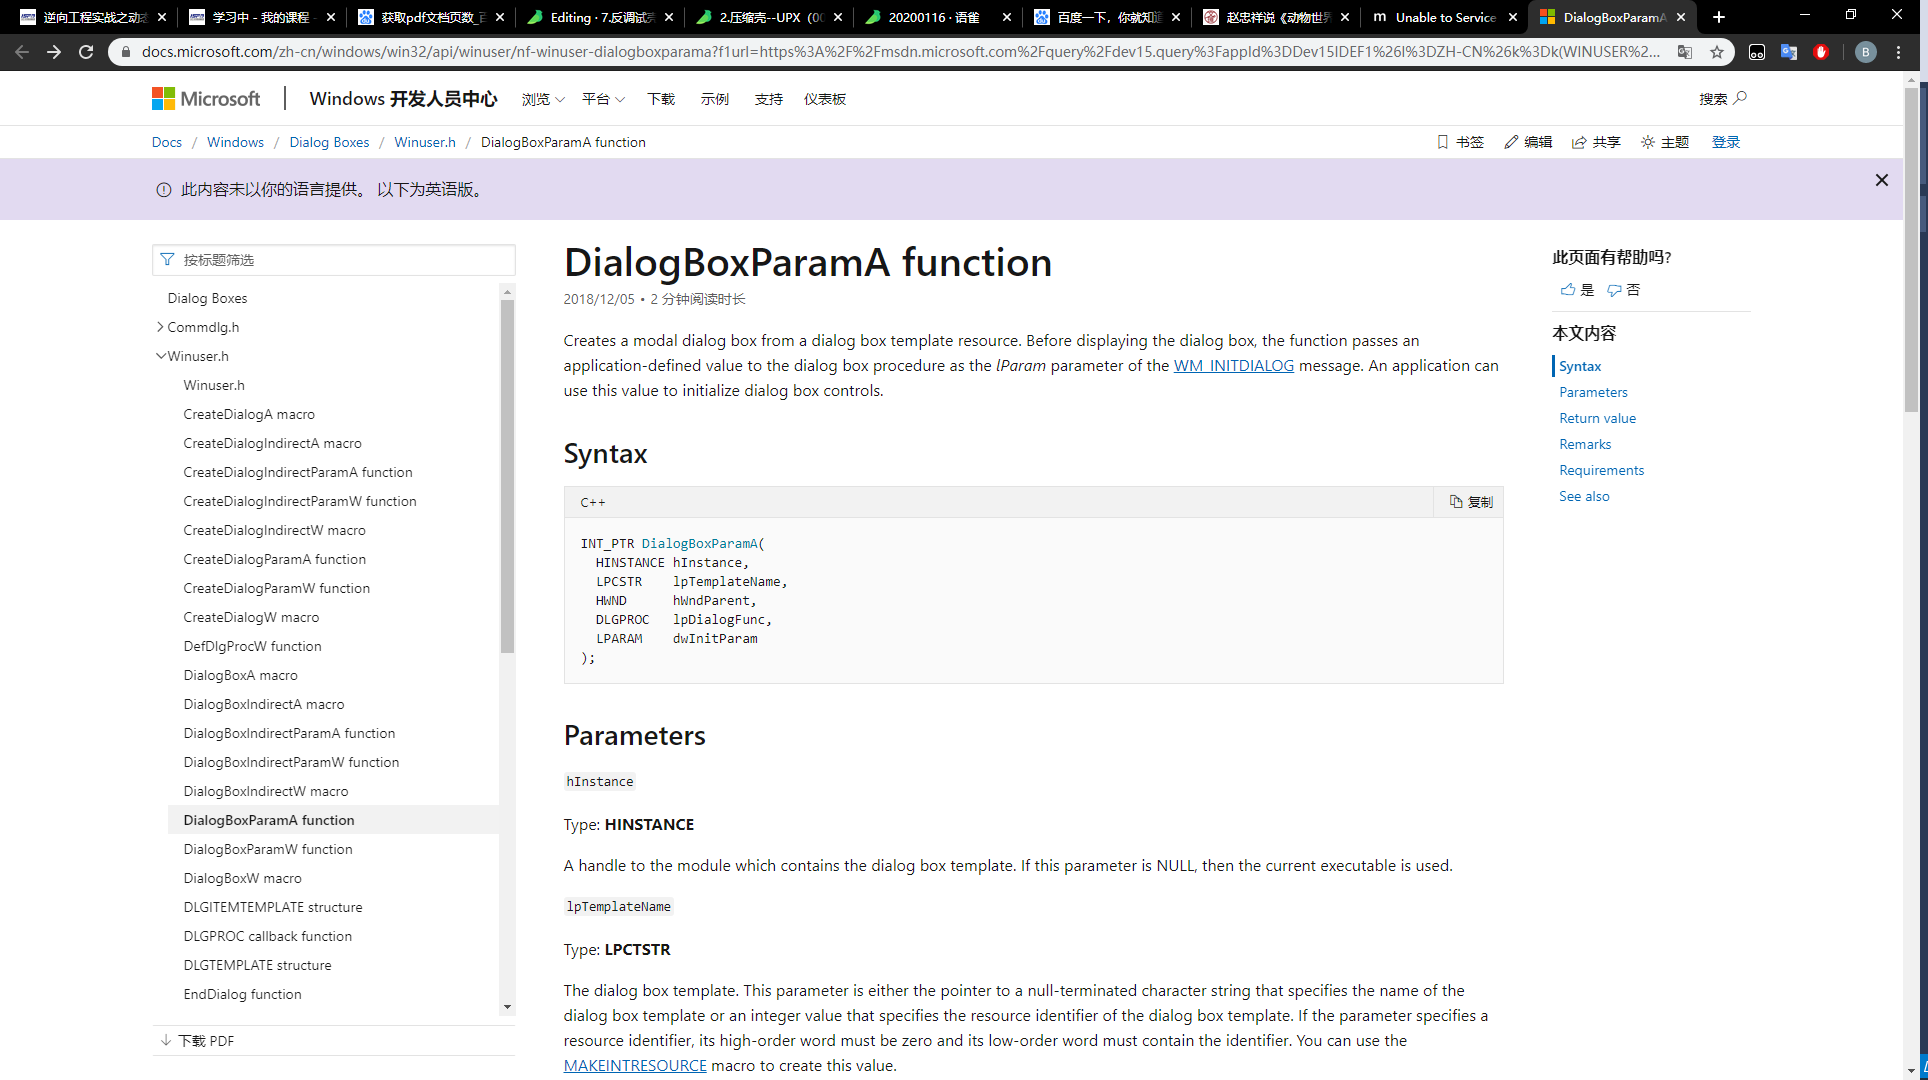
Task: Click the thumbs-up 是 feedback icon
Action: tap(1567, 290)
